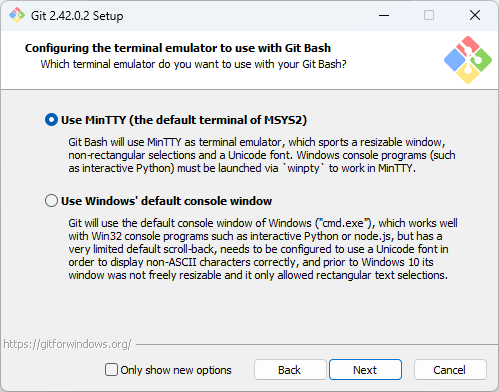The image size is (499, 392).
Task: Click the "Git 2.42.0.2 Setup" title bar text
Action: (77, 16)
